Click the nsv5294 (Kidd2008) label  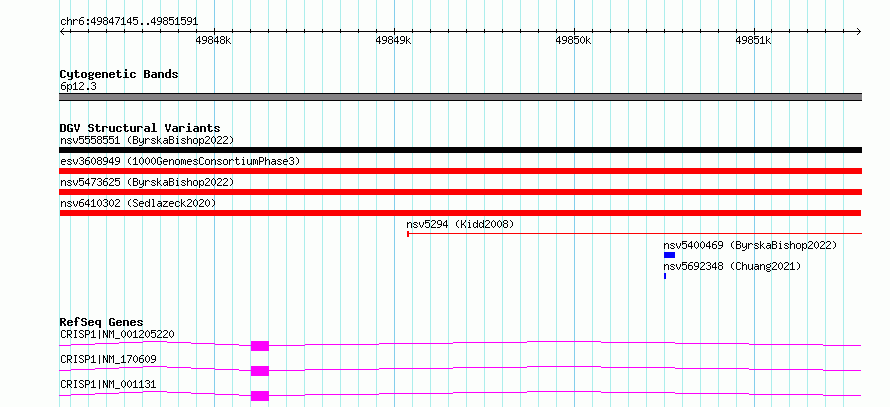point(460,225)
